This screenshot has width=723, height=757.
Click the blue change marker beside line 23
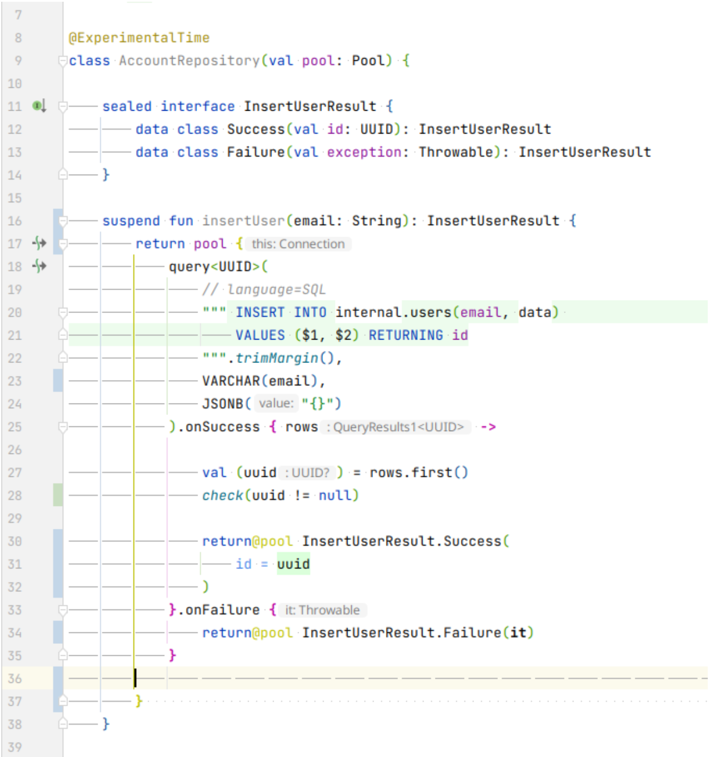(x=58, y=380)
